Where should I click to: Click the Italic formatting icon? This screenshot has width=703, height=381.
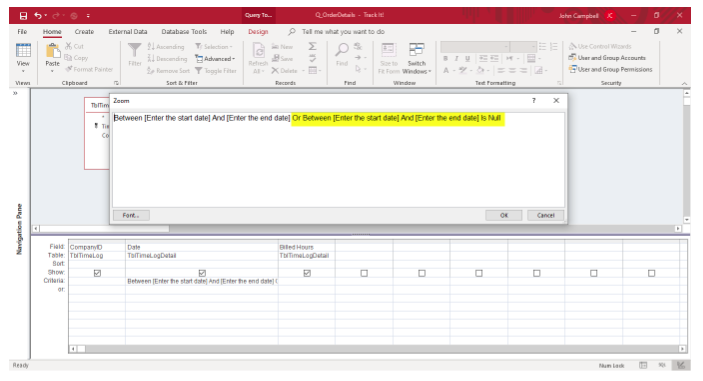coord(456,58)
